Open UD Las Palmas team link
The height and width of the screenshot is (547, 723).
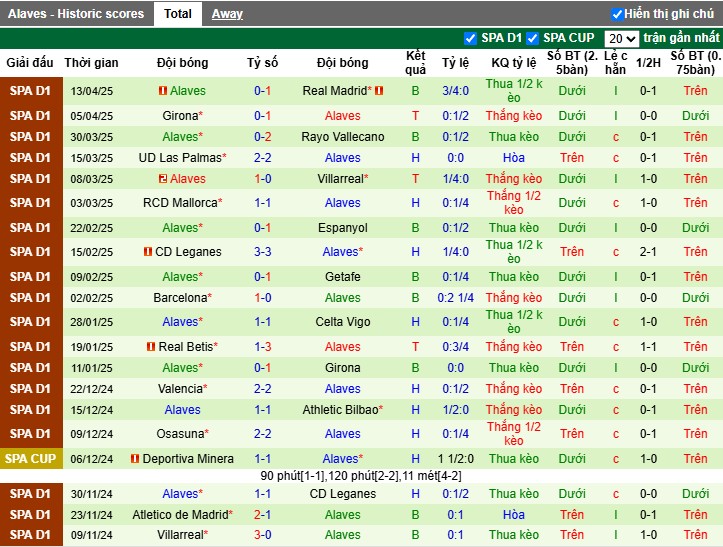[182, 158]
